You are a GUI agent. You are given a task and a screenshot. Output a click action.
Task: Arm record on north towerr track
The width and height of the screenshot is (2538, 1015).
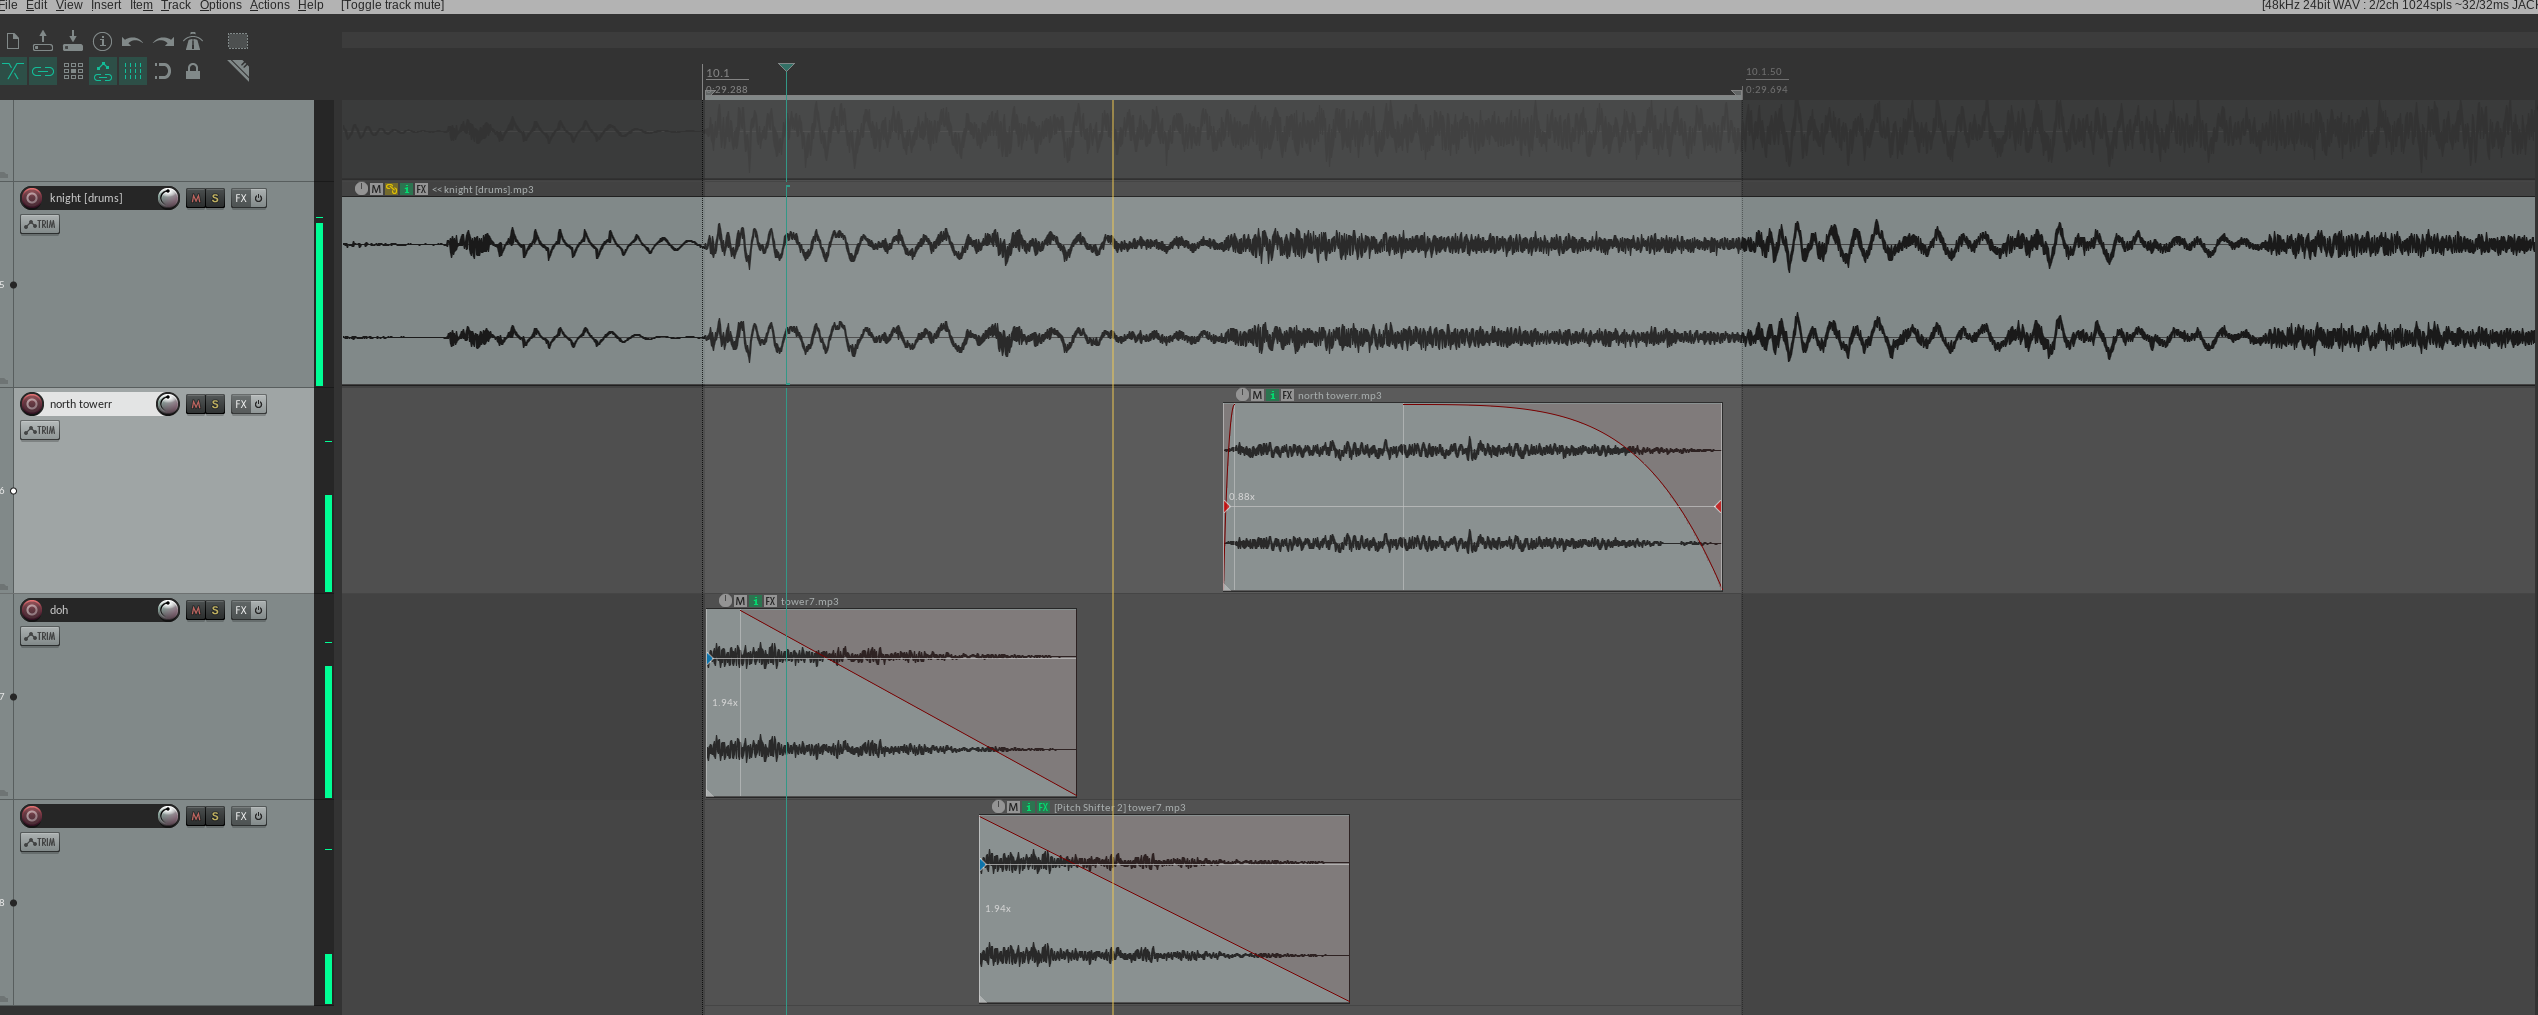(32, 404)
